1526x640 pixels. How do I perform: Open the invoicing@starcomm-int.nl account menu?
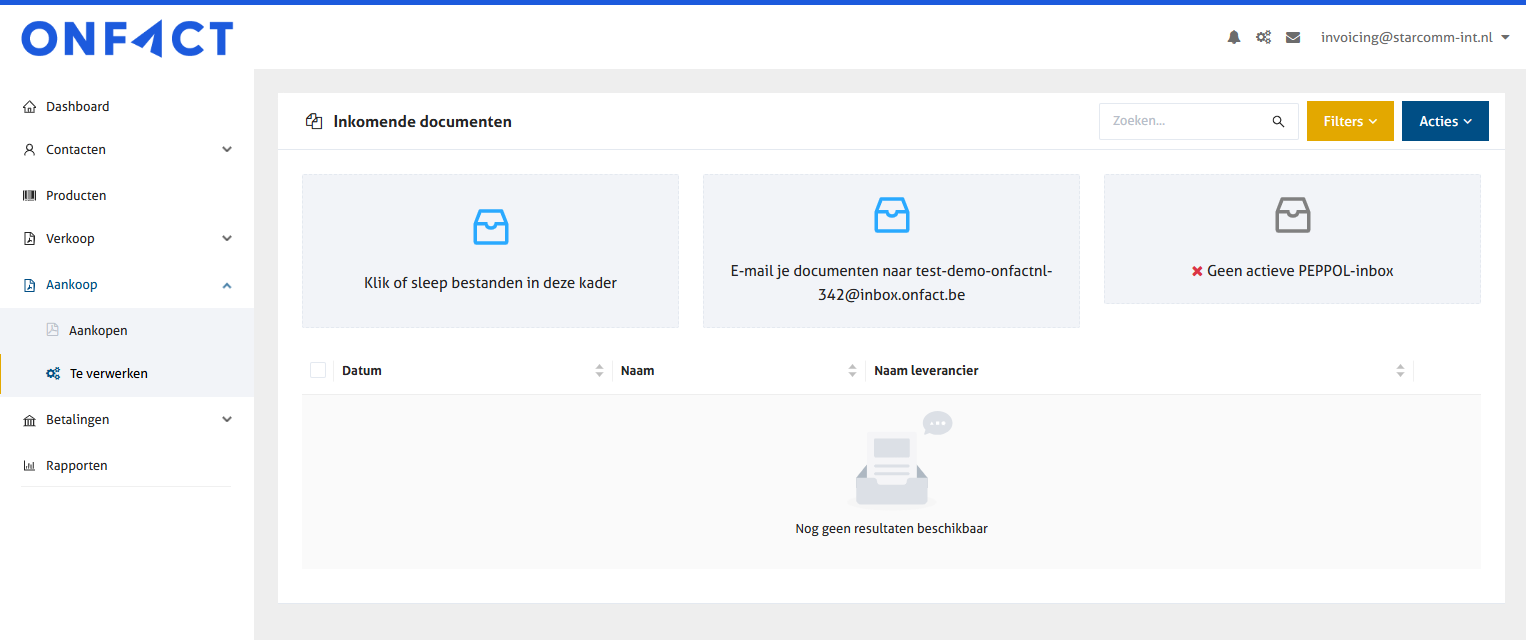pyautogui.click(x=1414, y=37)
